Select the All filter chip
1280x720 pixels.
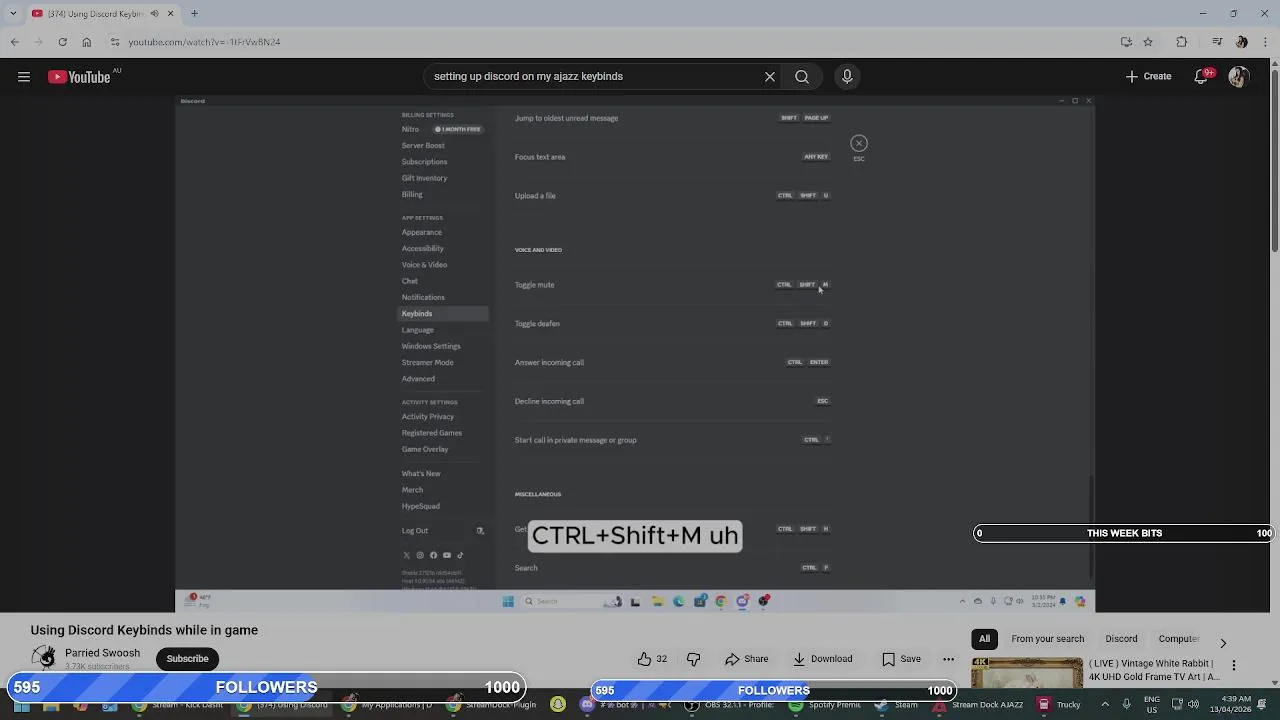coord(984,639)
